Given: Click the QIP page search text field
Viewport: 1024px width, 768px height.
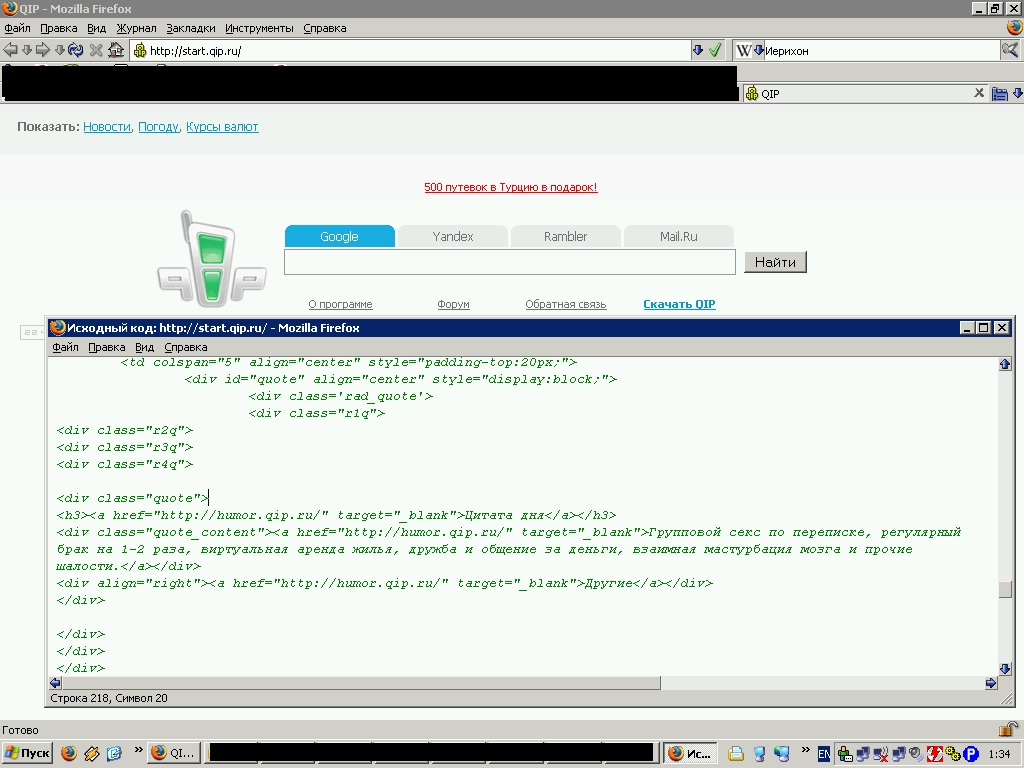Looking at the screenshot, I should pyautogui.click(x=509, y=262).
